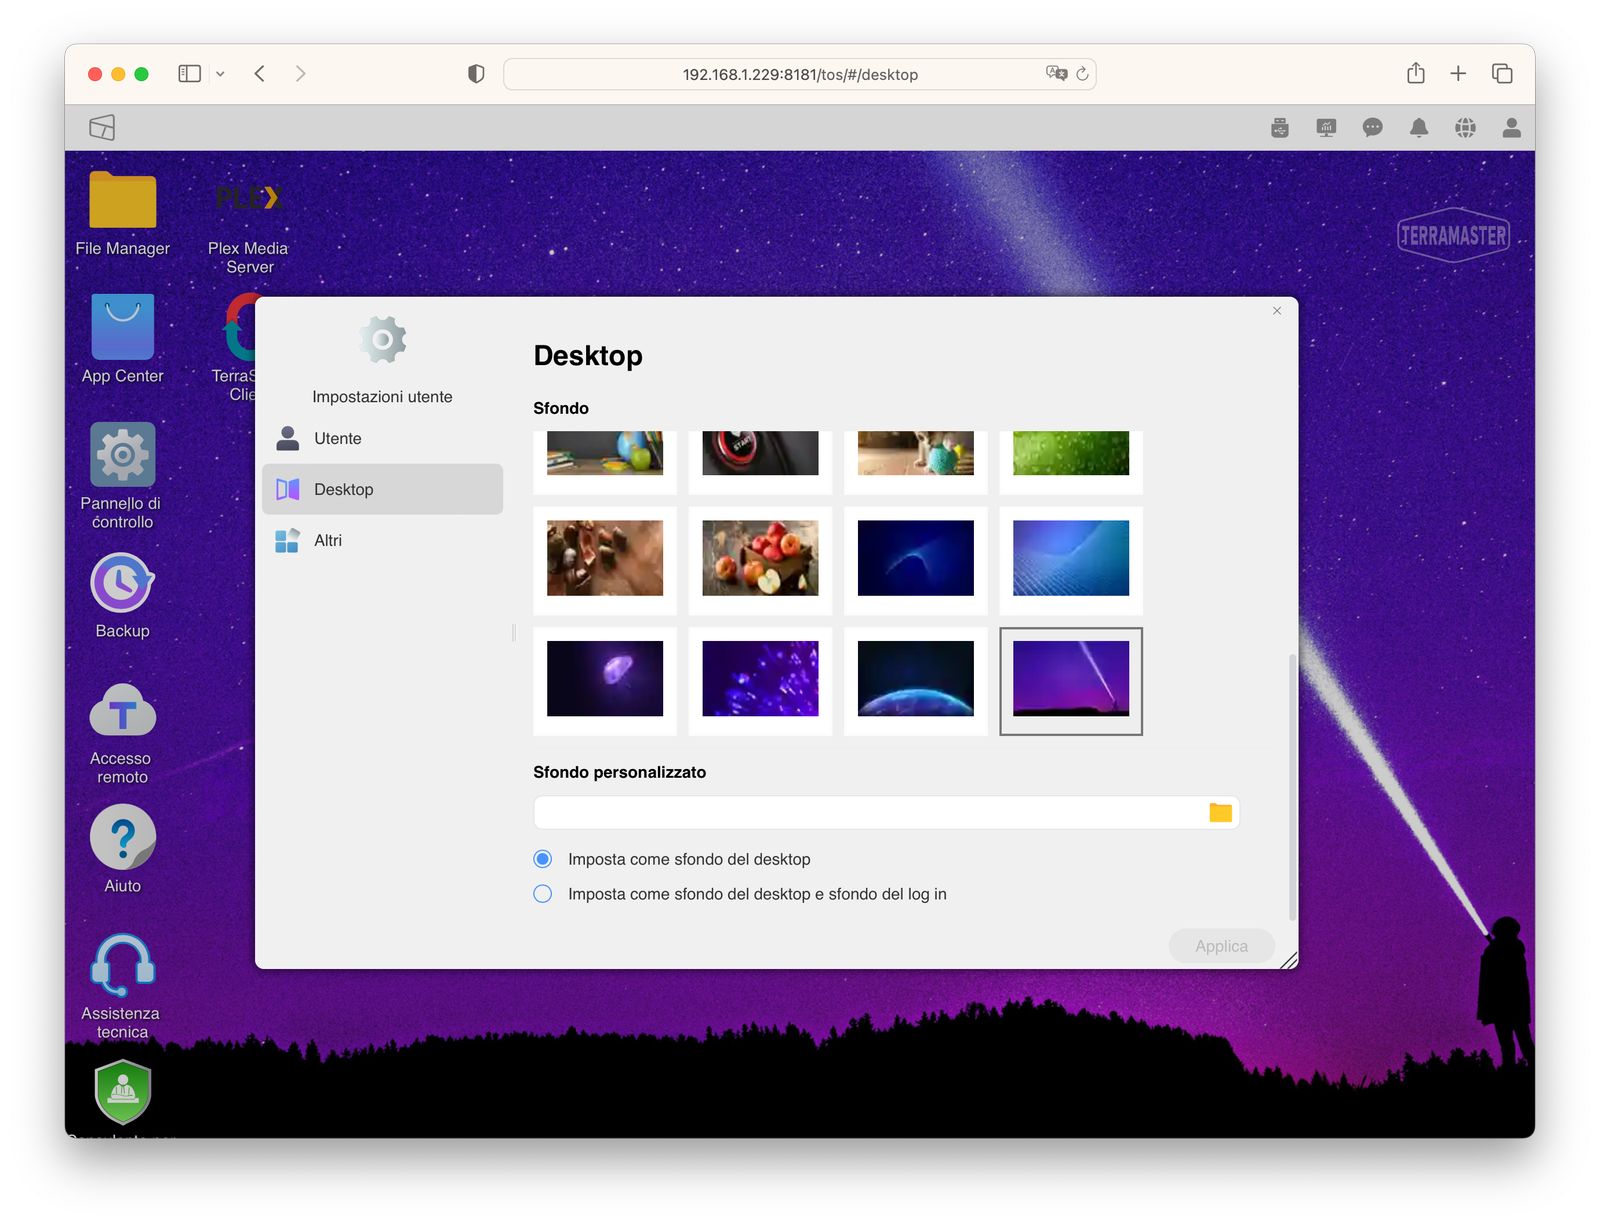Reload the page with the refresh icon

1082,74
